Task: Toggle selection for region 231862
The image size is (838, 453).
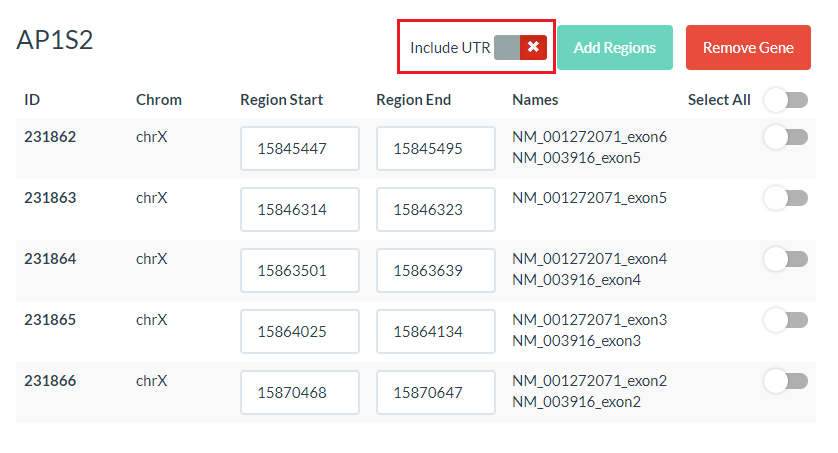Action: coord(786,137)
